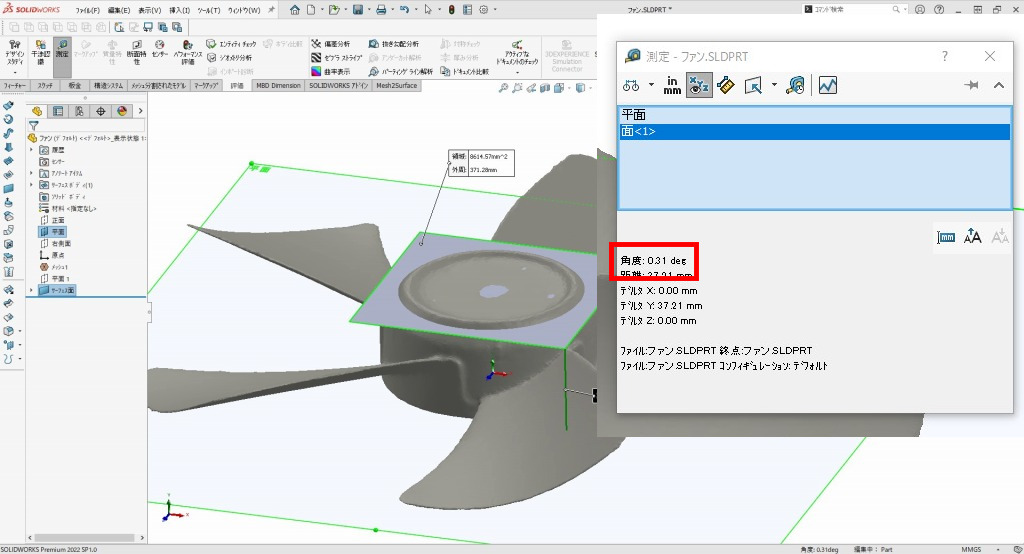Screen dimensions: 1024x554
Task: Open the 干渉認識 interference detection tool
Action: coord(40,54)
